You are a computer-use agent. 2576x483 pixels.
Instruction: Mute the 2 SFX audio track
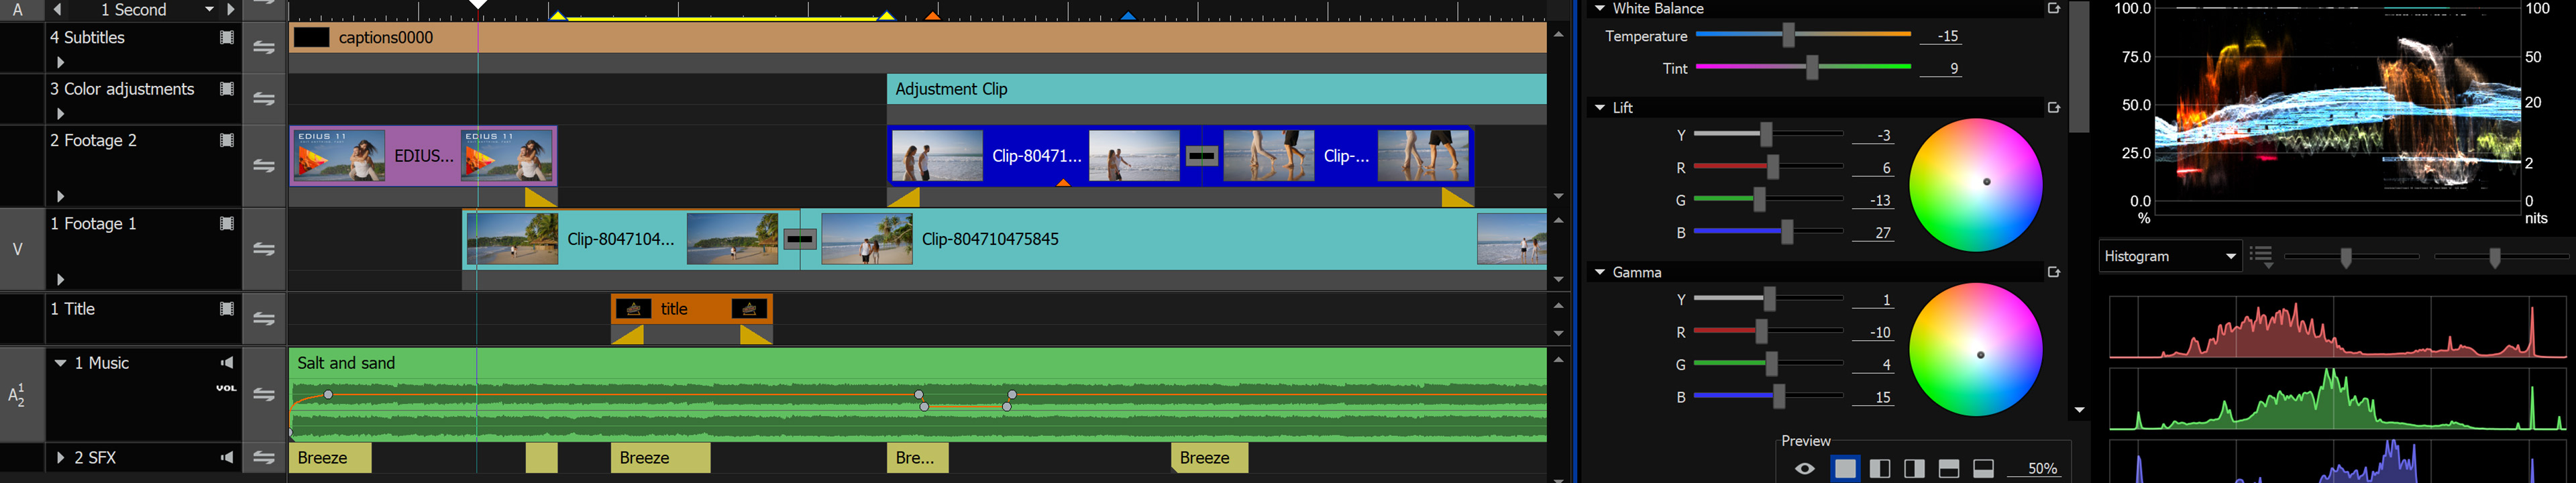pos(227,458)
